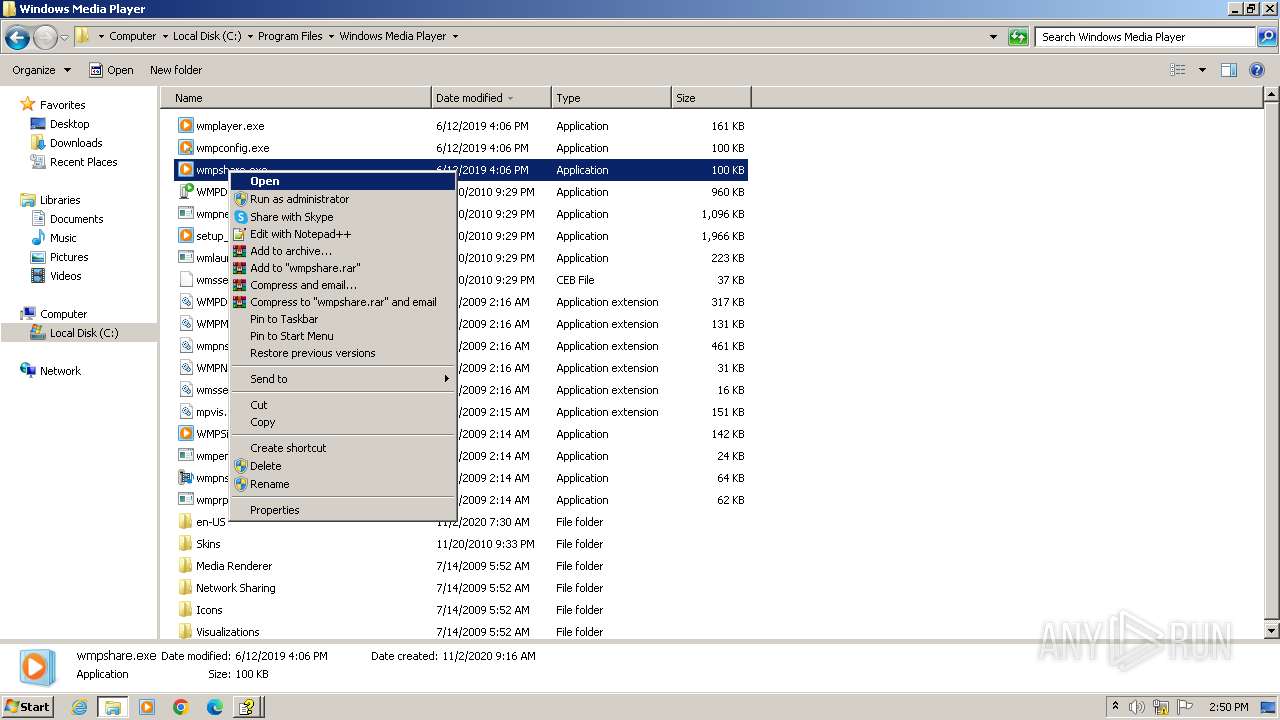
Task: Click the en-US folder icon
Action: (185, 522)
